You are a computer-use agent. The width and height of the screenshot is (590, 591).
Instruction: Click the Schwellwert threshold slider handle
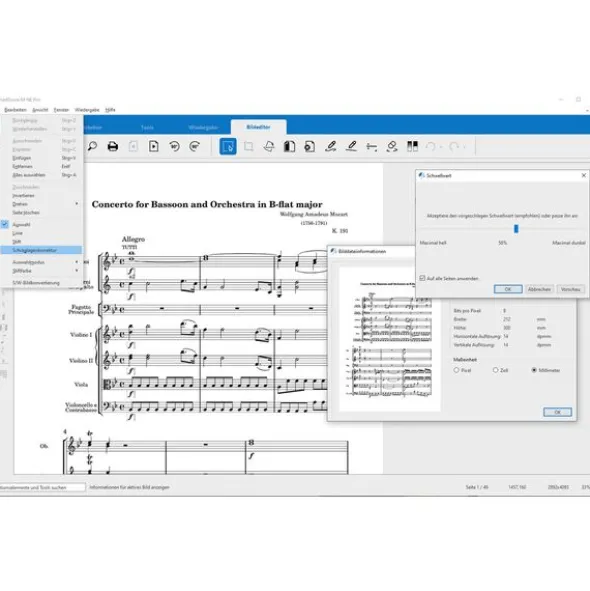[516, 228]
